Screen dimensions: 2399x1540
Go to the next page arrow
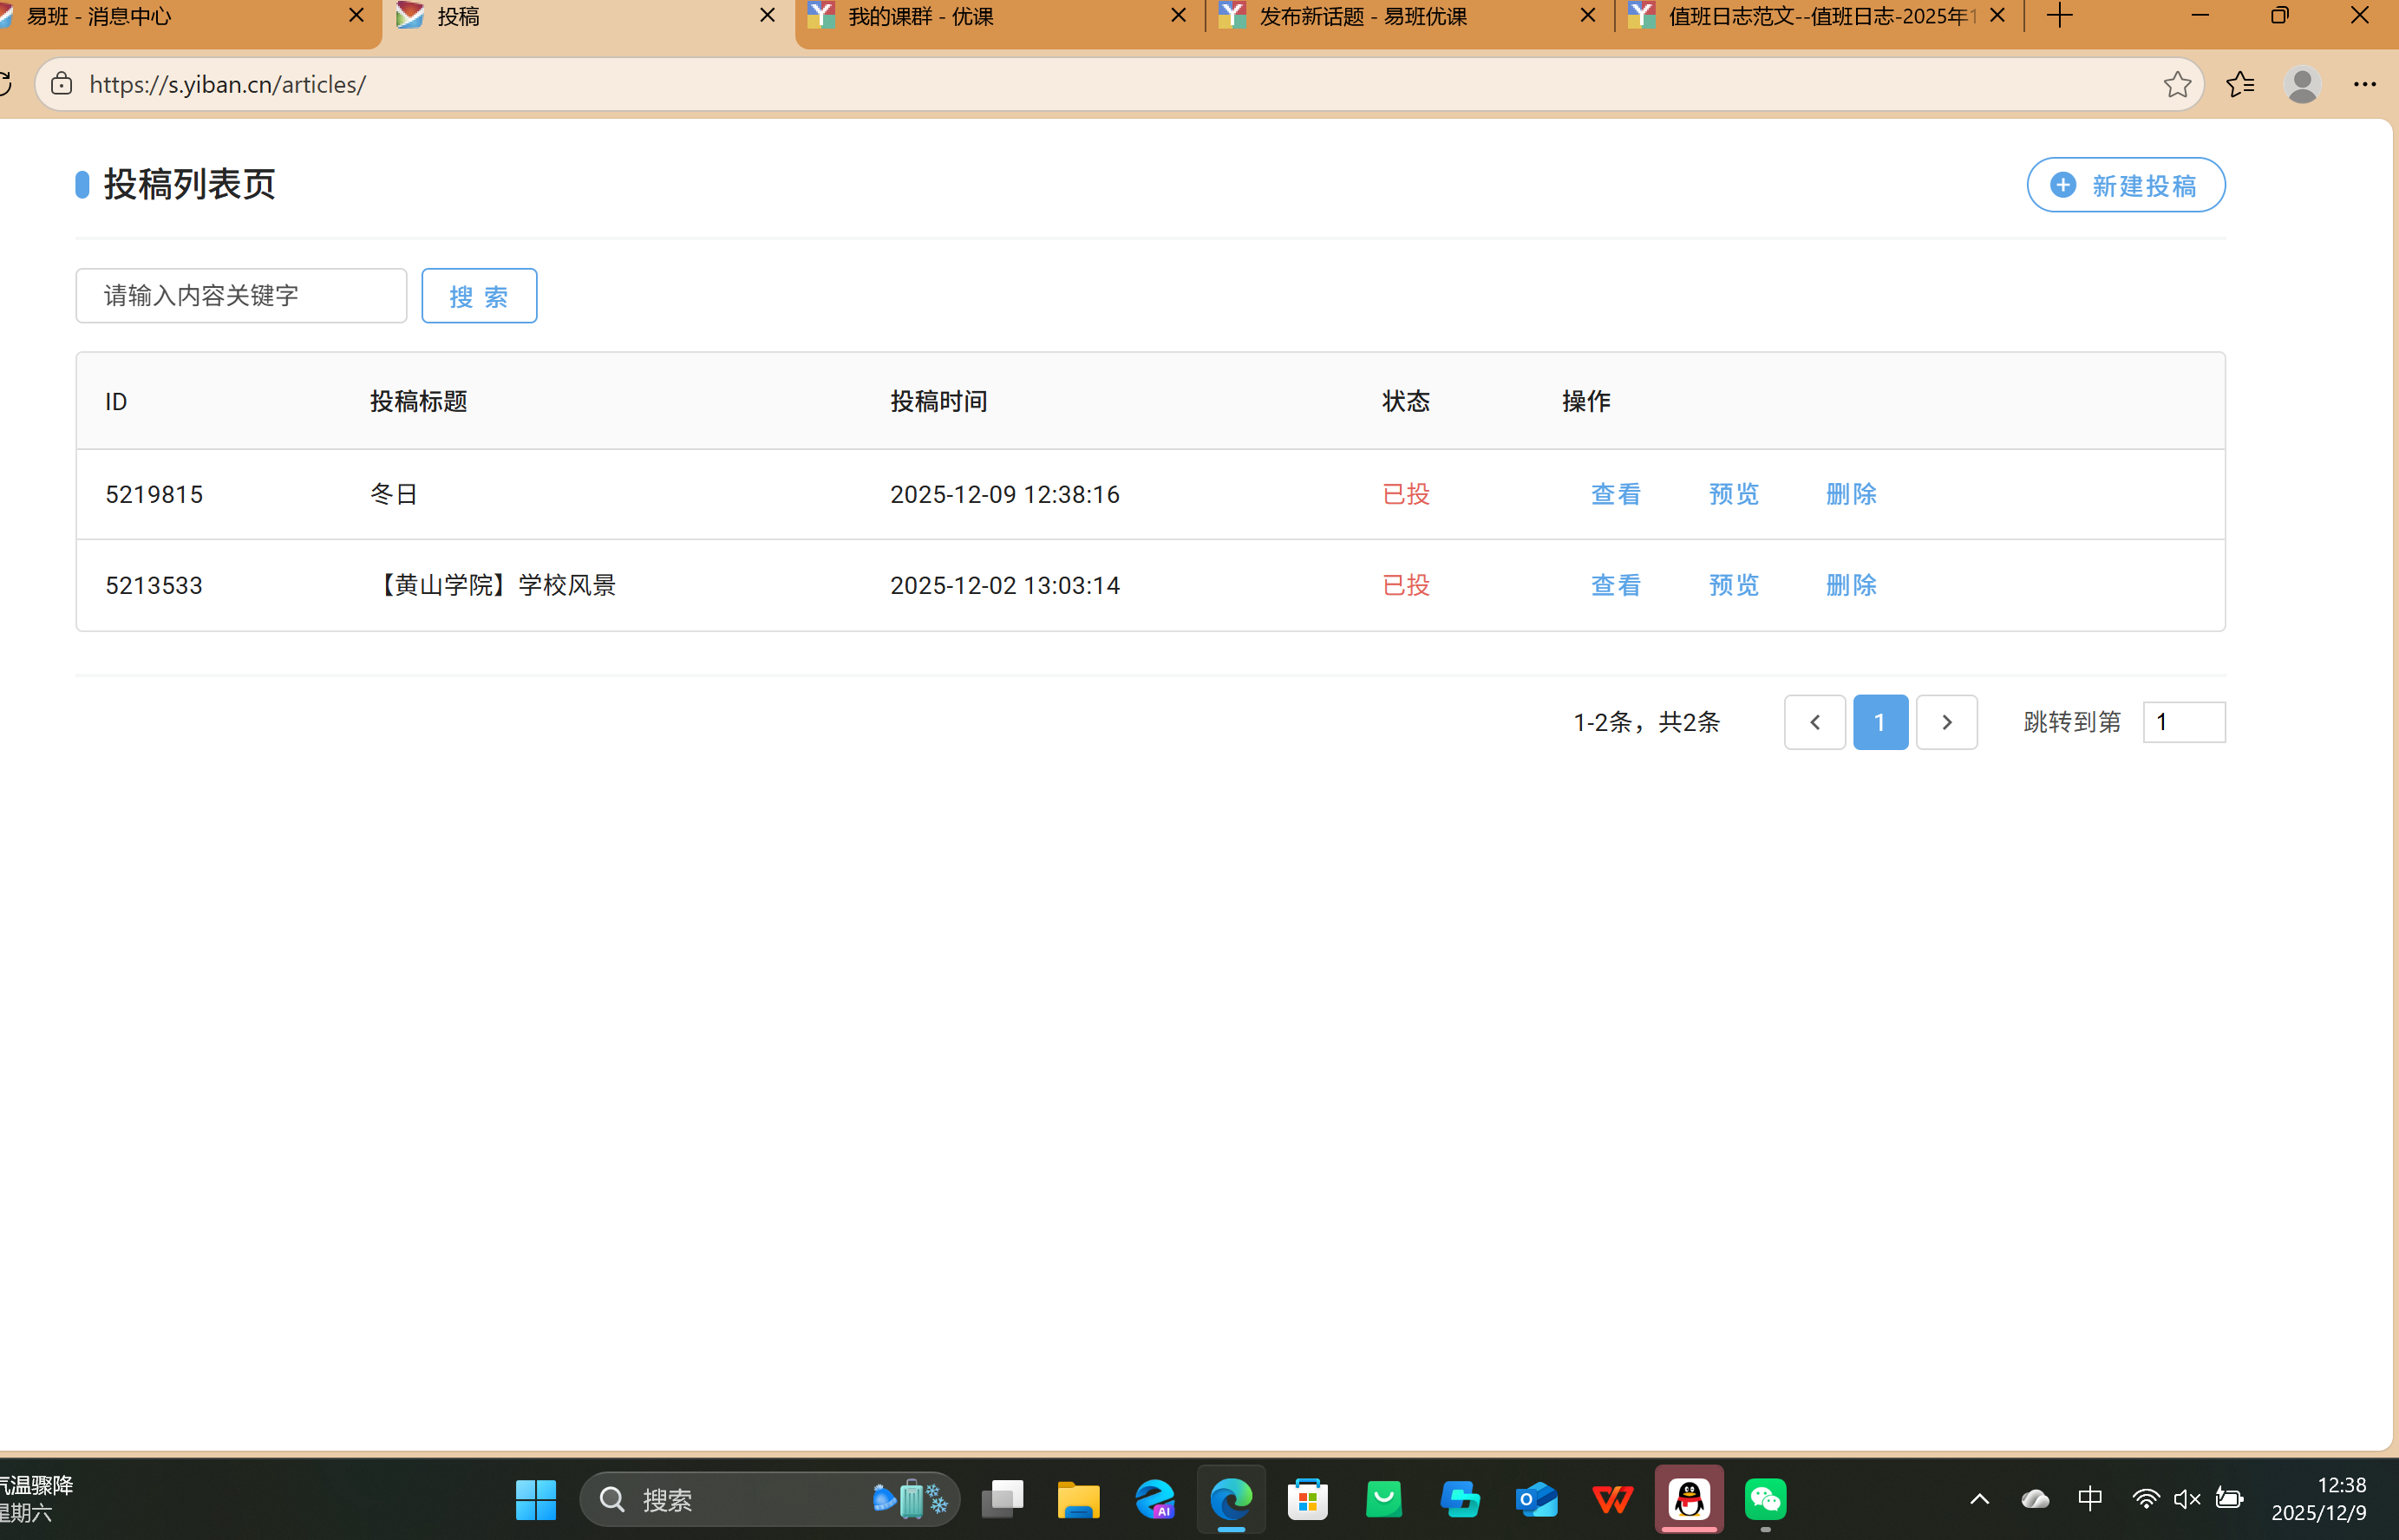[1946, 722]
